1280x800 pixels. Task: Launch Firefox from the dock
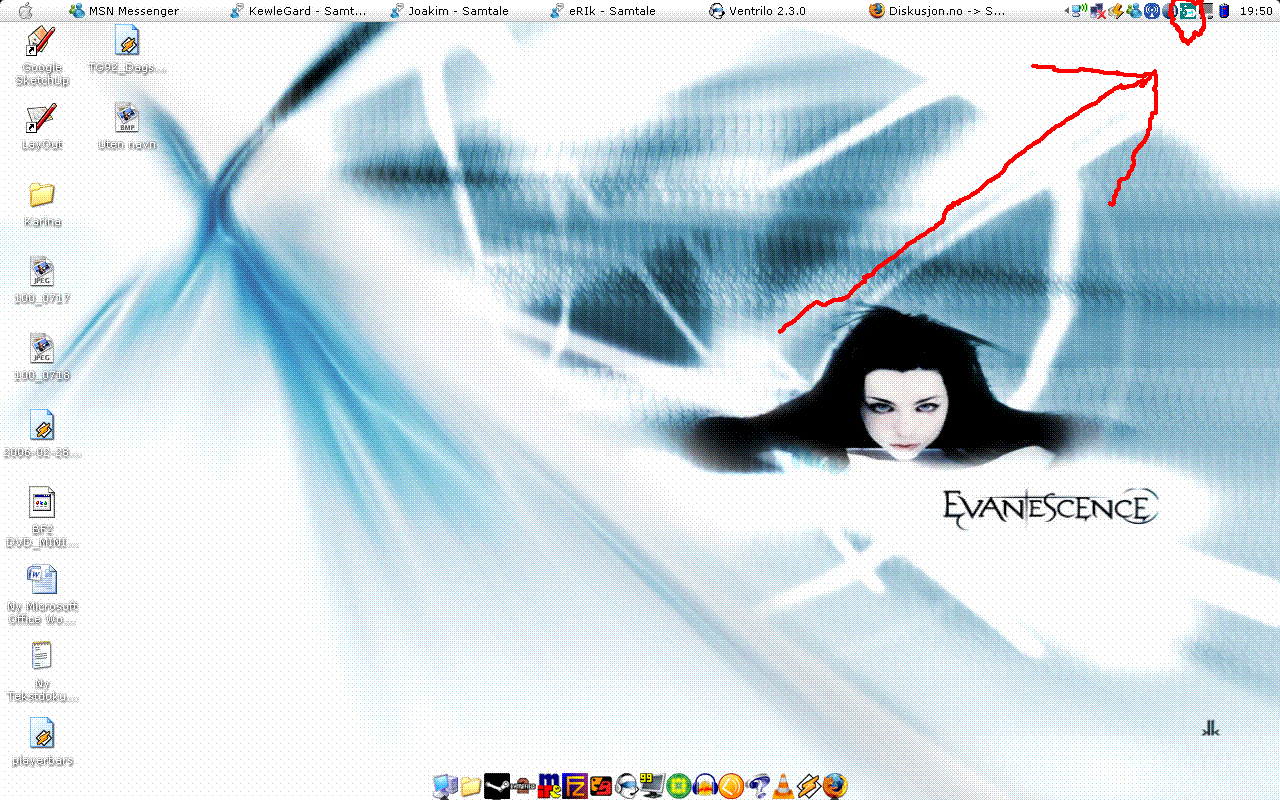pyautogui.click(x=835, y=786)
